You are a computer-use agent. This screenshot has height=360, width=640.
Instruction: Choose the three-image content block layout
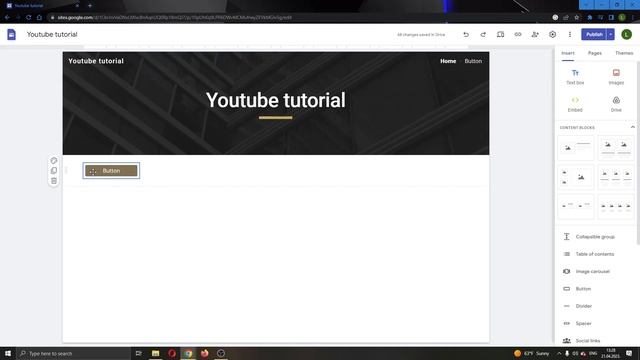click(616, 178)
